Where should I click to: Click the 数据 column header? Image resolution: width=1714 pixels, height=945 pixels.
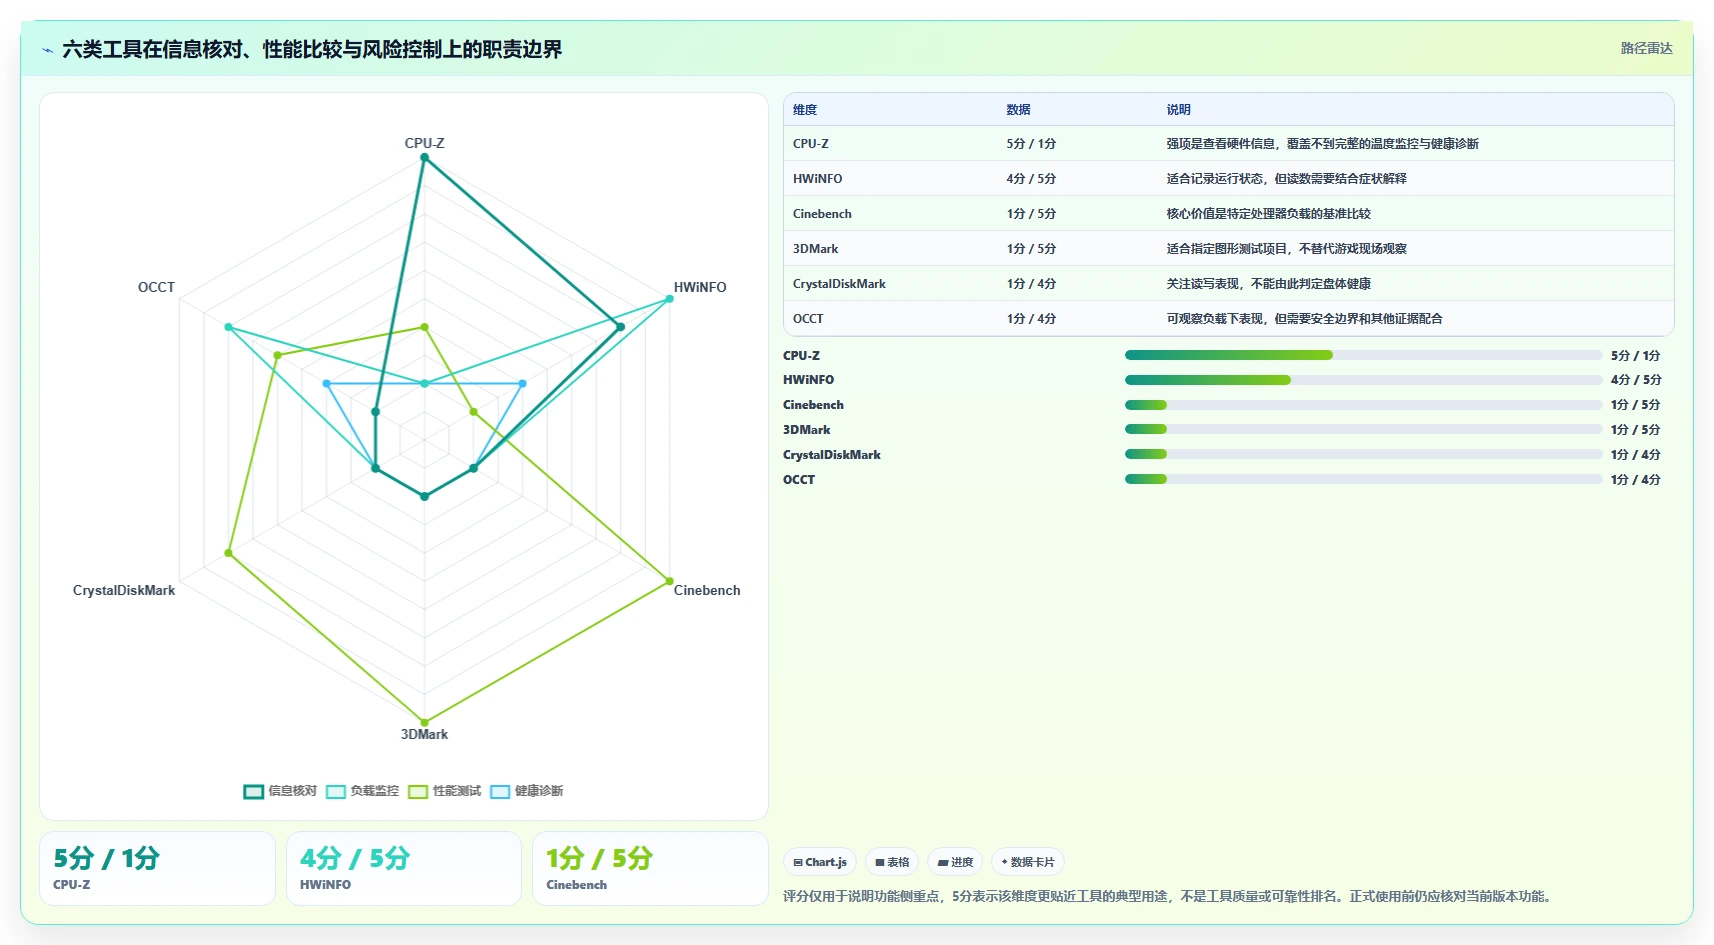[1018, 110]
